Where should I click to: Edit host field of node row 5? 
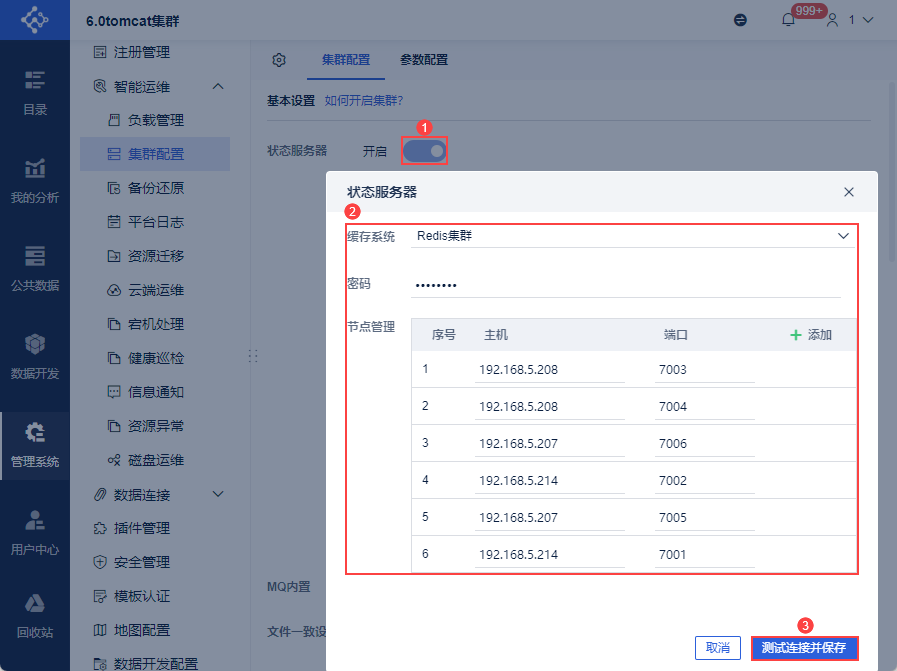(549, 518)
